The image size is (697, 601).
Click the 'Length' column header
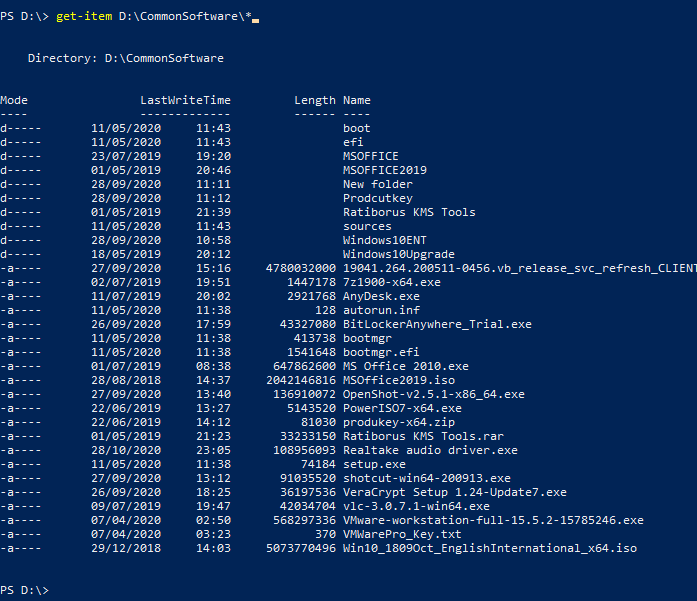[x=315, y=100]
